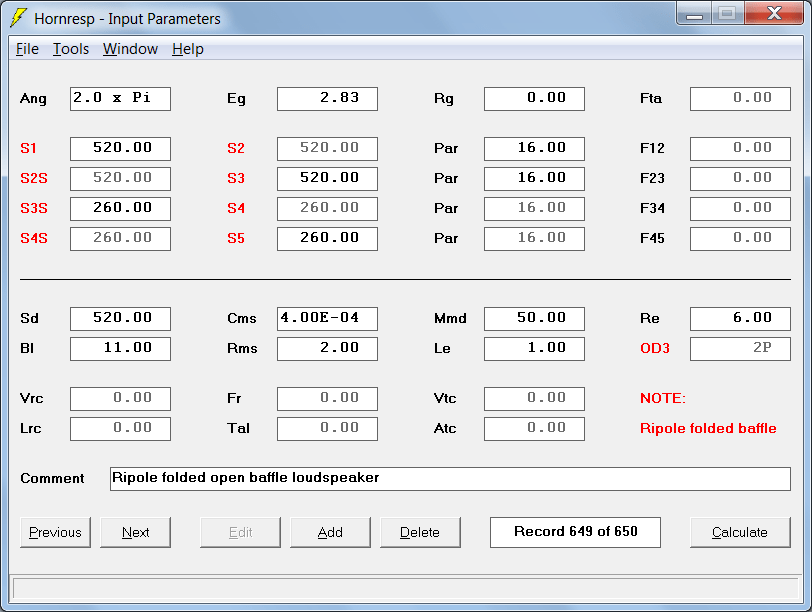
Task: Select the Ang field showing 2.0 x Pi
Action: (x=120, y=99)
